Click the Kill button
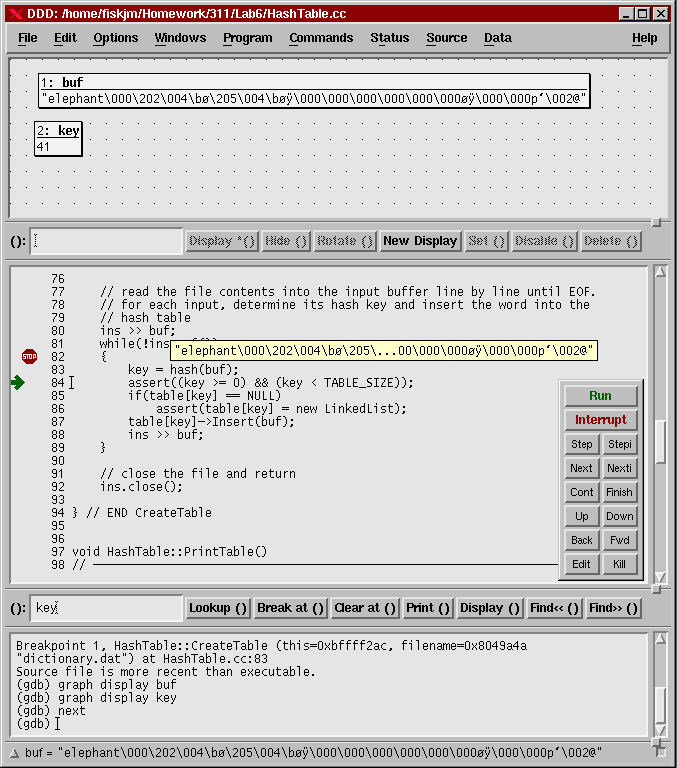Image resolution: width=677 pixels, height=768 pixels. click(x=619, y=564)
